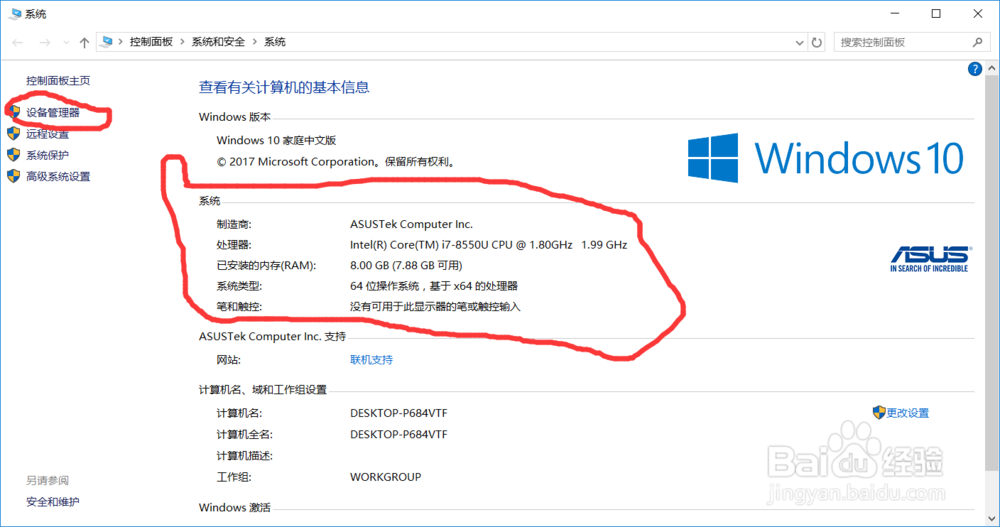This screenshot has height=527, width=1000.
Task: Expand the chevron after 系统和安全
Action: (x=254, y=41)
